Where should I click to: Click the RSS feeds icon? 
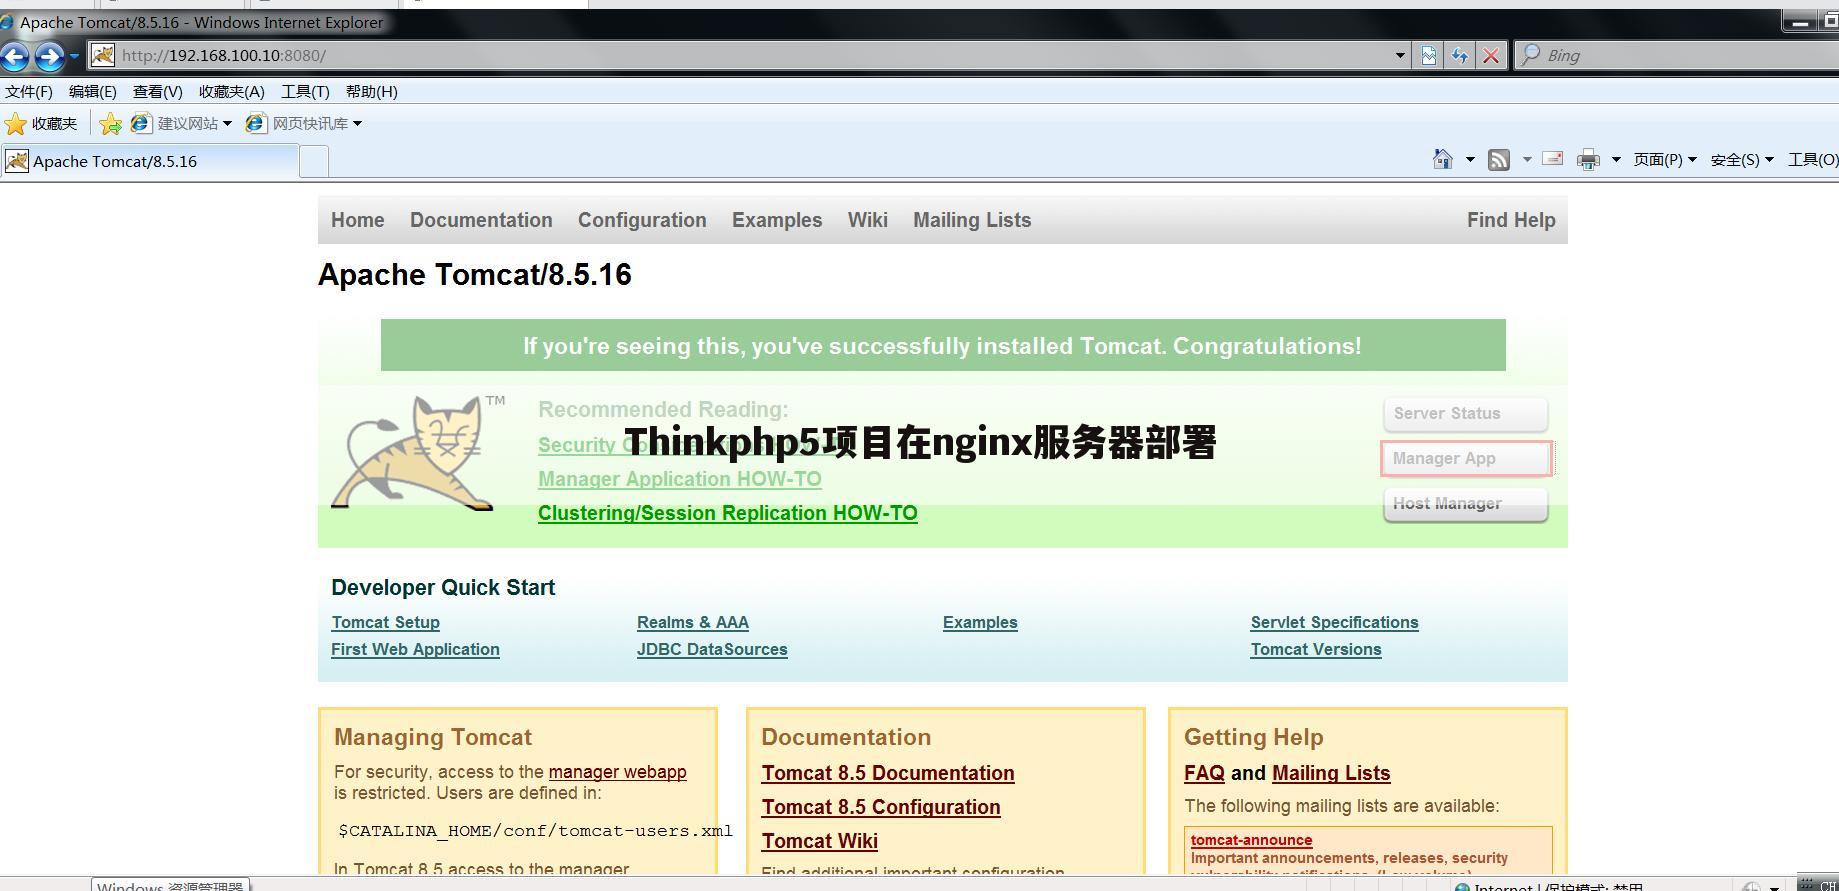click(x=1498, y=160)
